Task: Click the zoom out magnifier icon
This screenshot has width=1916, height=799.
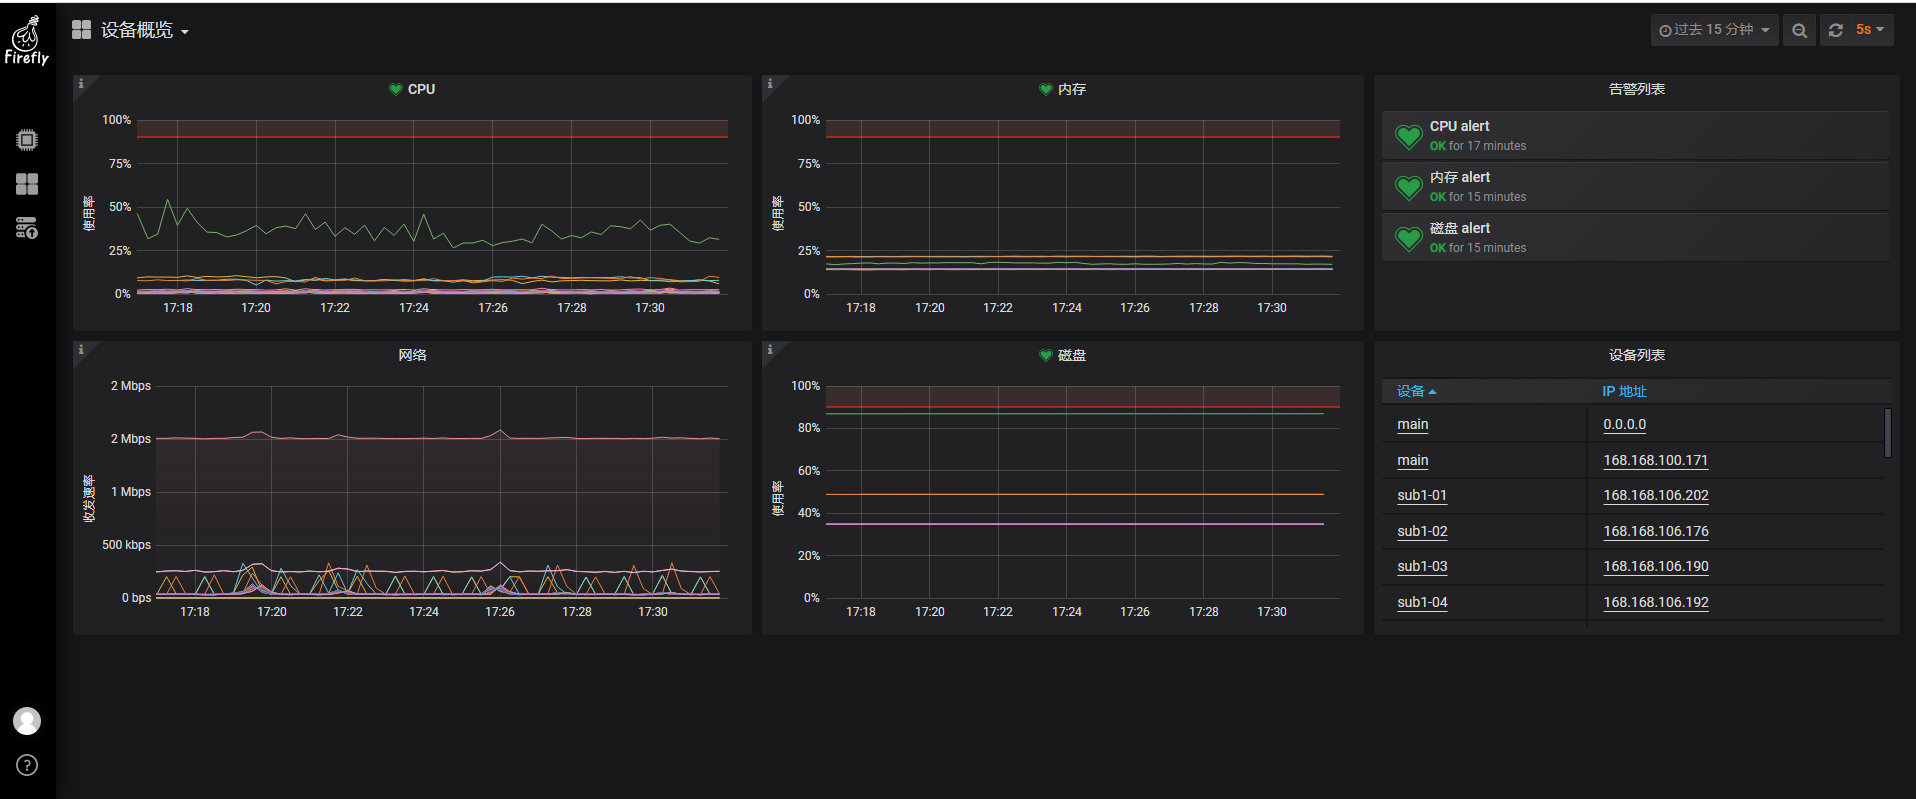Action: point(1799,30)
